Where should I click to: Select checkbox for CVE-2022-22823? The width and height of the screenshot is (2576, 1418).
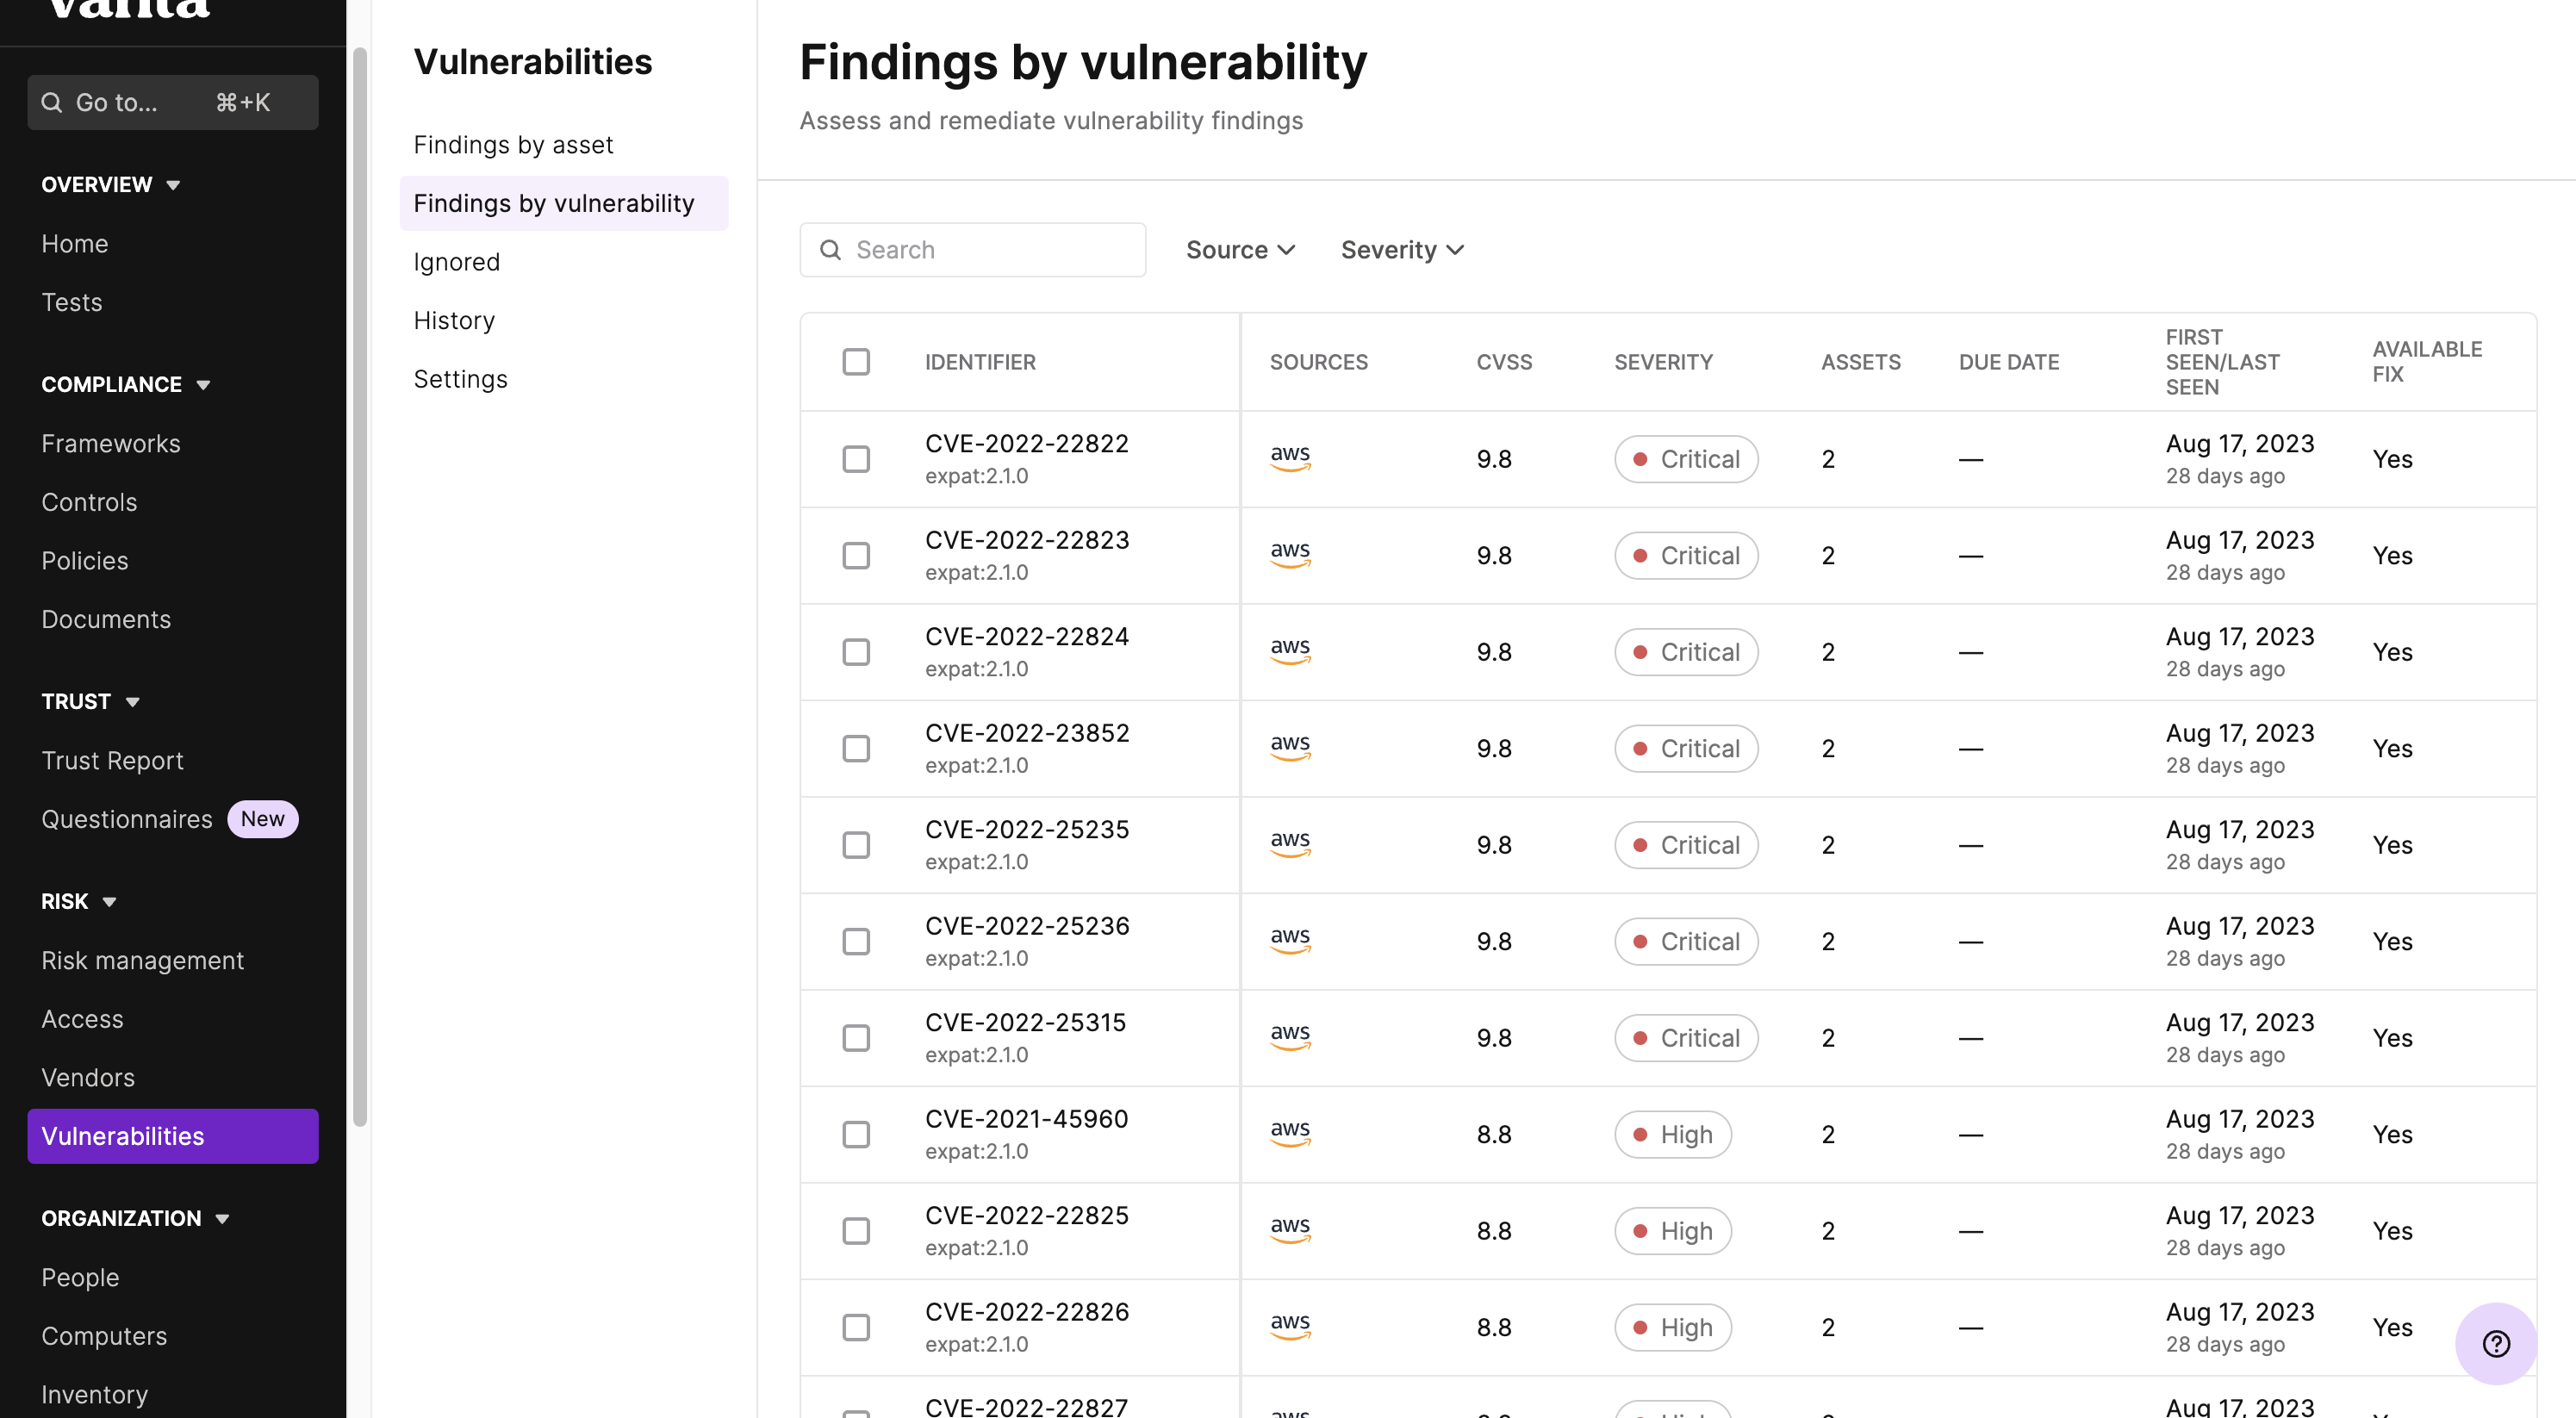pos(856,555)
